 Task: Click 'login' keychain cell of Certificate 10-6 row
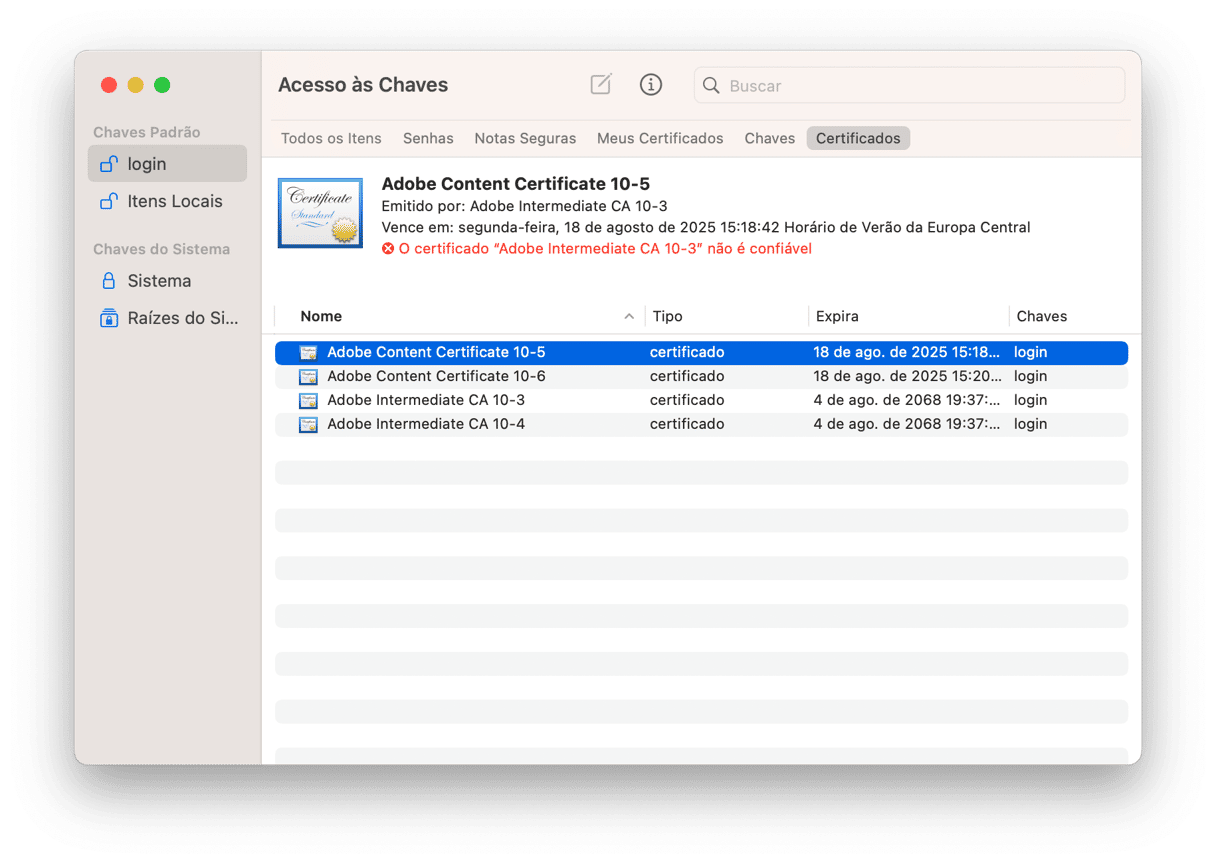point(1030,376)
